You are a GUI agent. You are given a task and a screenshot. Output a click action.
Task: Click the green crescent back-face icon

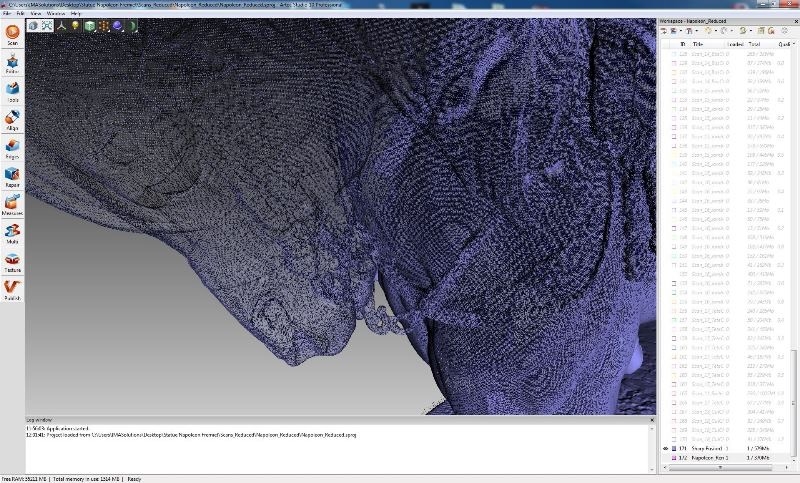[x=132, y=26]
